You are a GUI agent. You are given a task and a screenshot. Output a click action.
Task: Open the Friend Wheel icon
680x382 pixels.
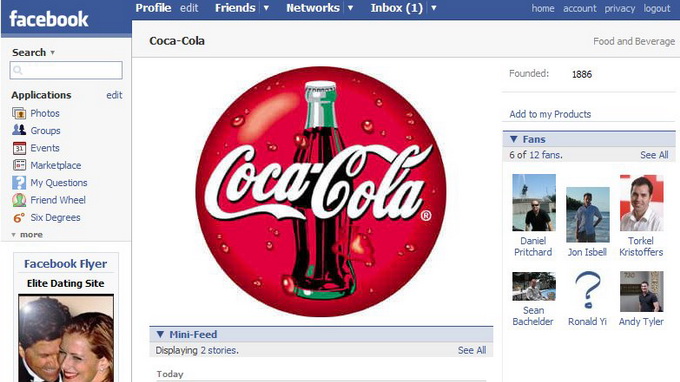tap(19, 200)
